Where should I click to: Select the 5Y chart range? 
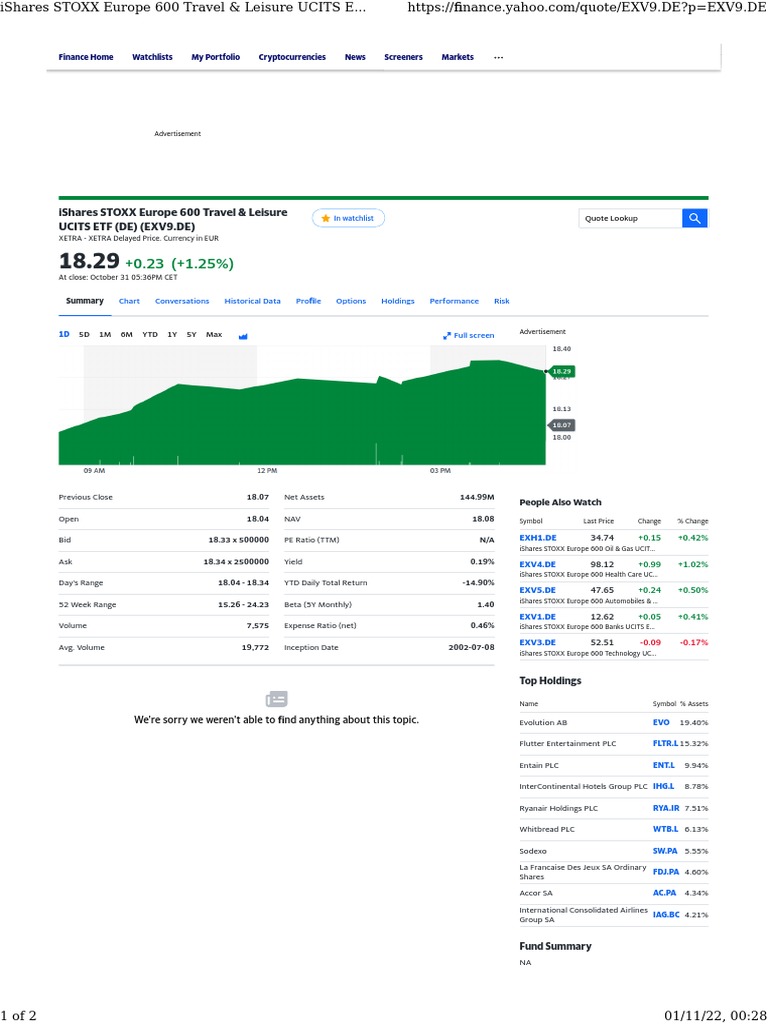point(191,334)
